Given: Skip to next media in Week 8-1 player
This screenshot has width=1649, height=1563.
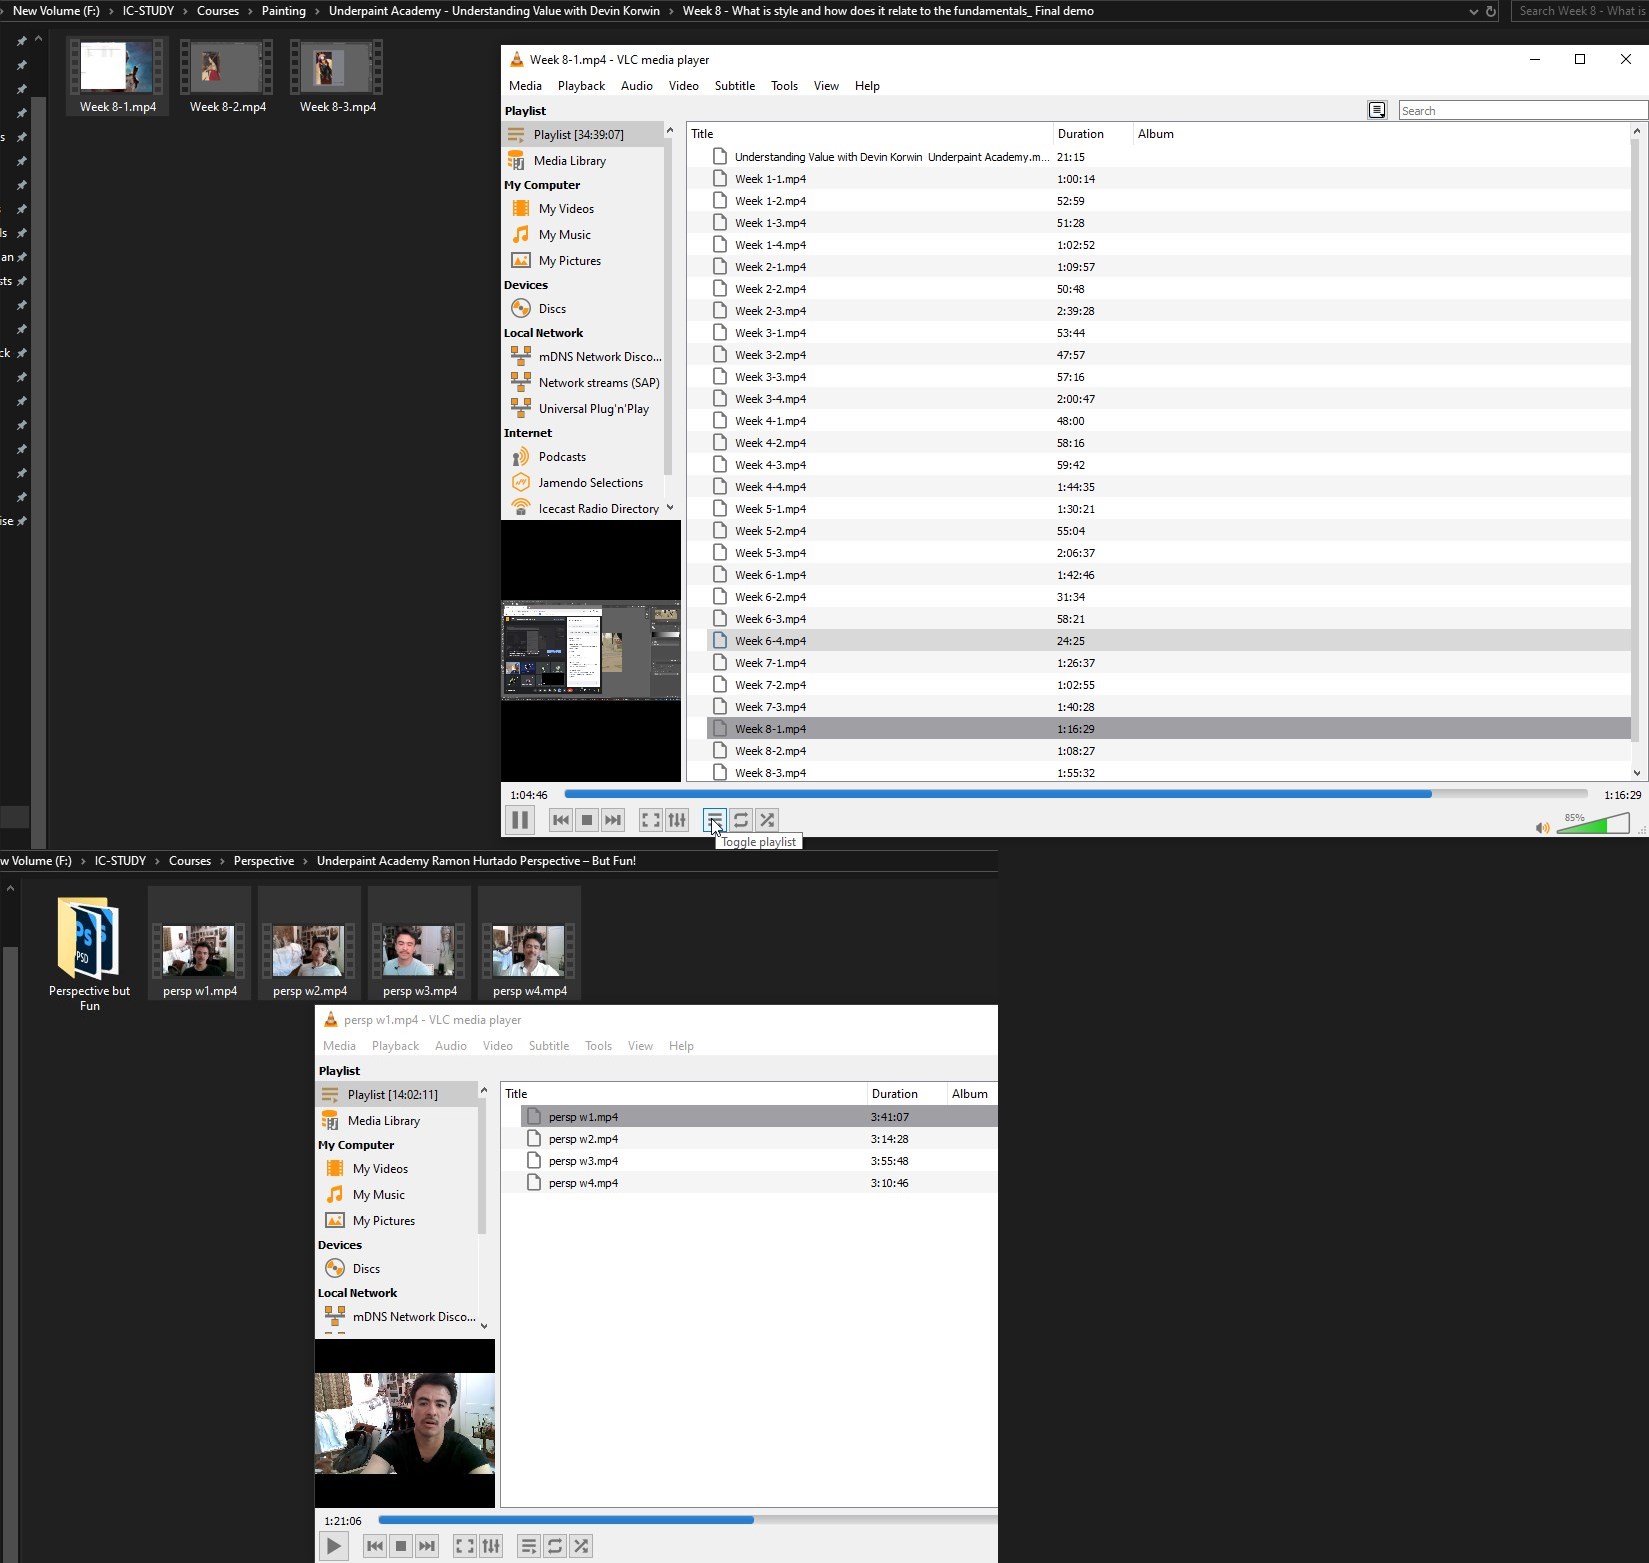Looking at the screenshot, I should 613,820.
